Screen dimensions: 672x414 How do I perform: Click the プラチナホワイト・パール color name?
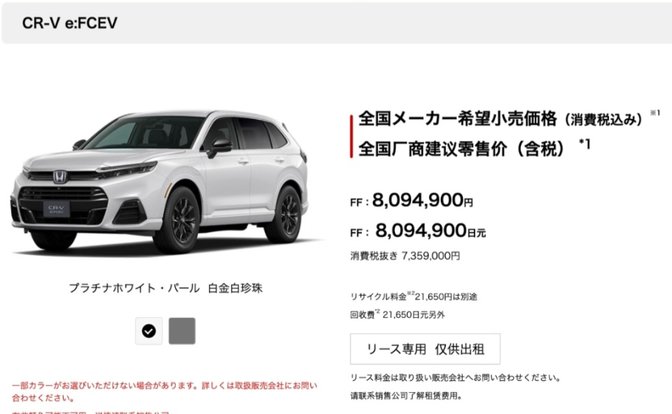click(x=134, y=288)
